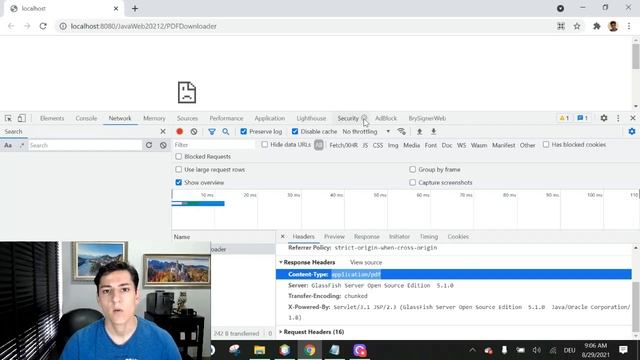Open Chrome from the taskbar

click(309, 350)
